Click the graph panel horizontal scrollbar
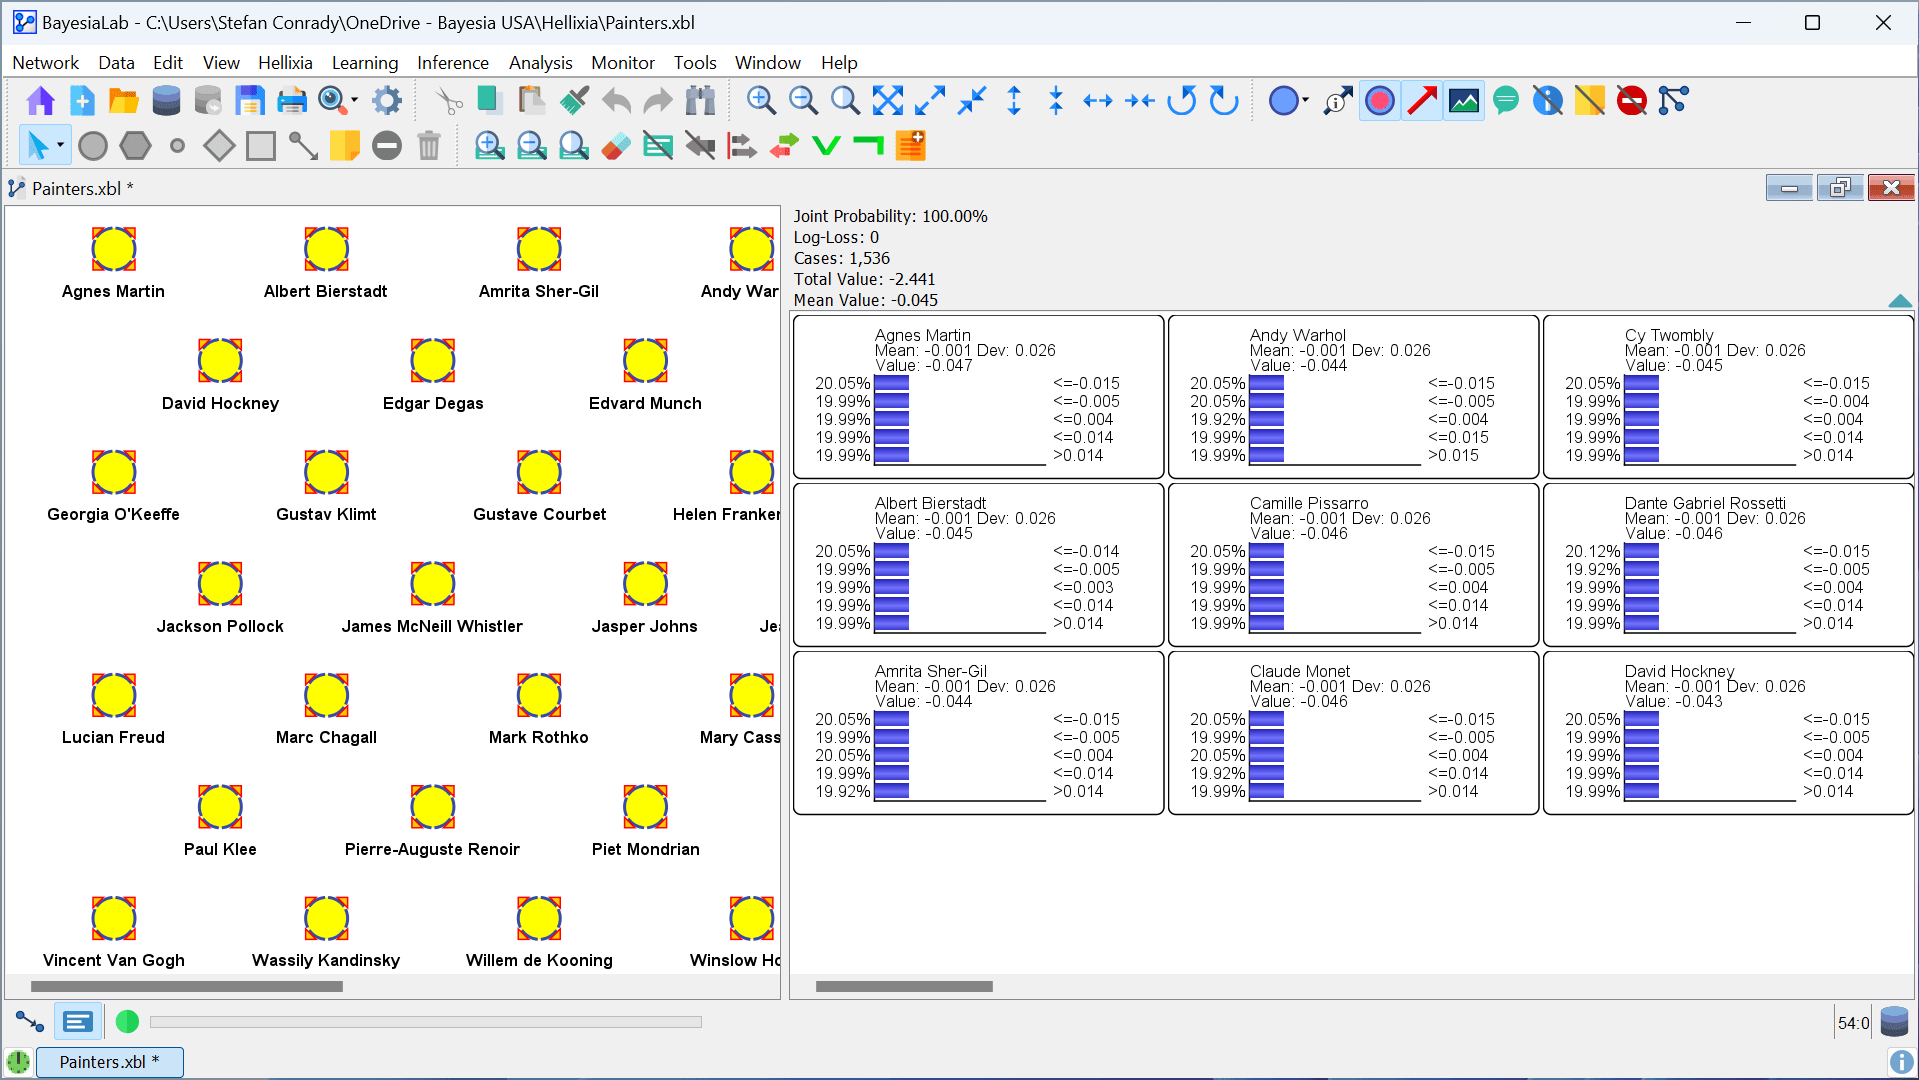Image resolution: width=1919 pixels, height=1080 pixels. (187, 987)
